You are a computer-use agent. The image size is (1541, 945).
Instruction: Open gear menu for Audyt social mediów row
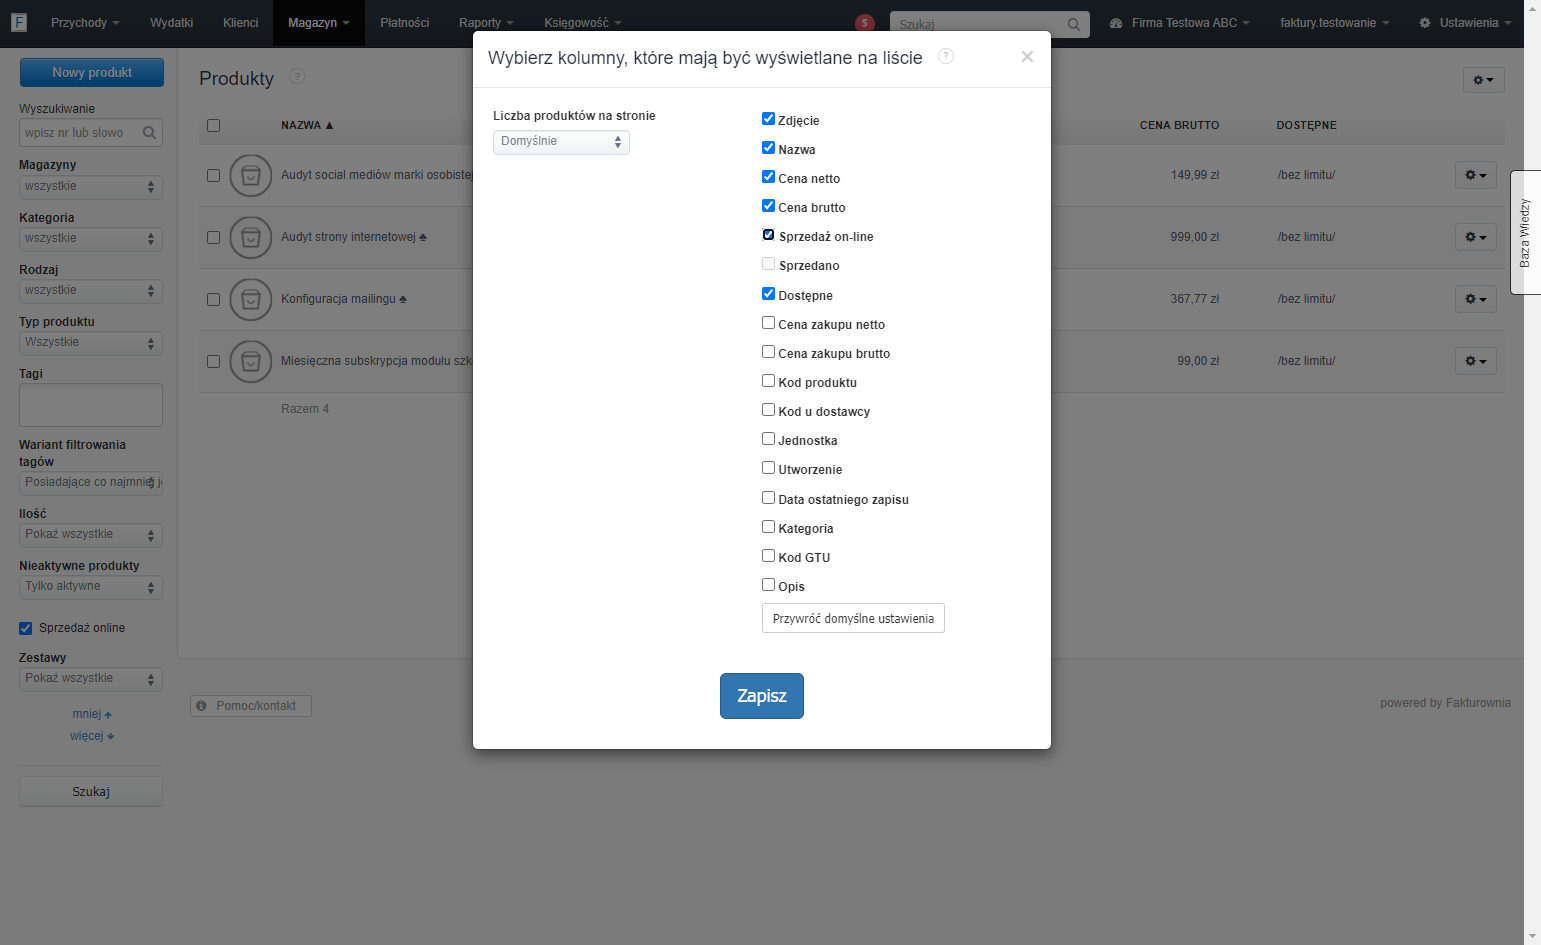(1476, 175)
